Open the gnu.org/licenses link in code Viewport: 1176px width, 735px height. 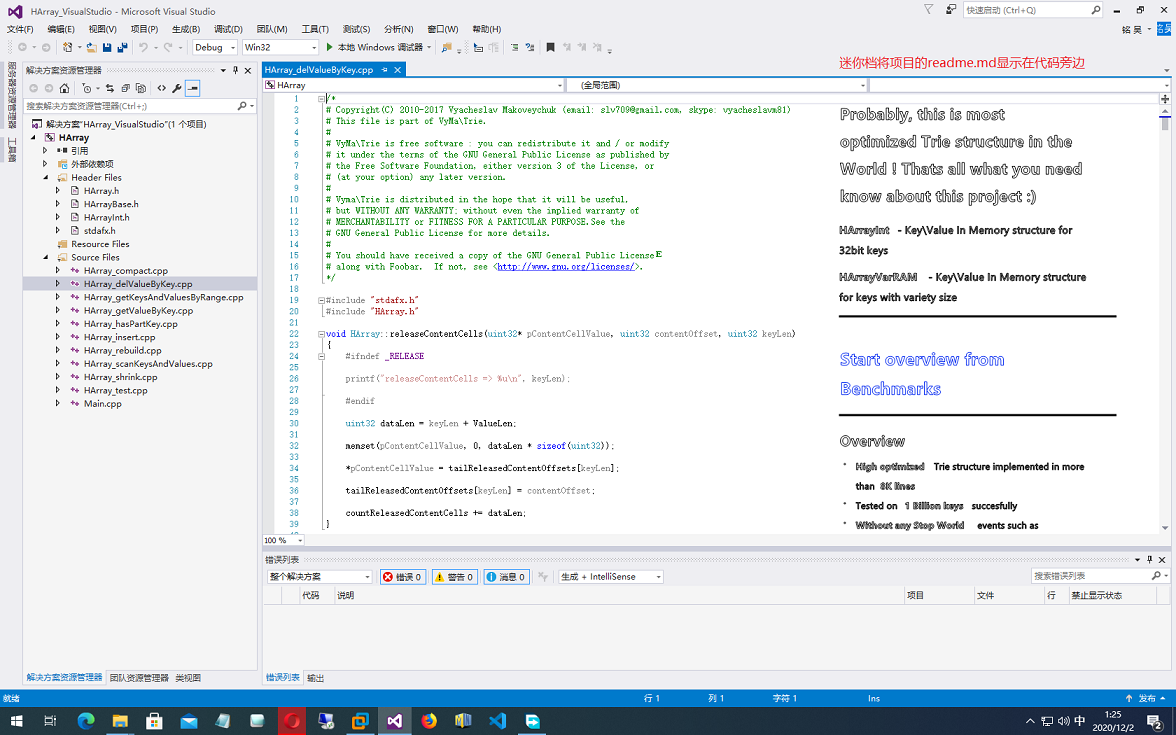[x=566, y=267]
